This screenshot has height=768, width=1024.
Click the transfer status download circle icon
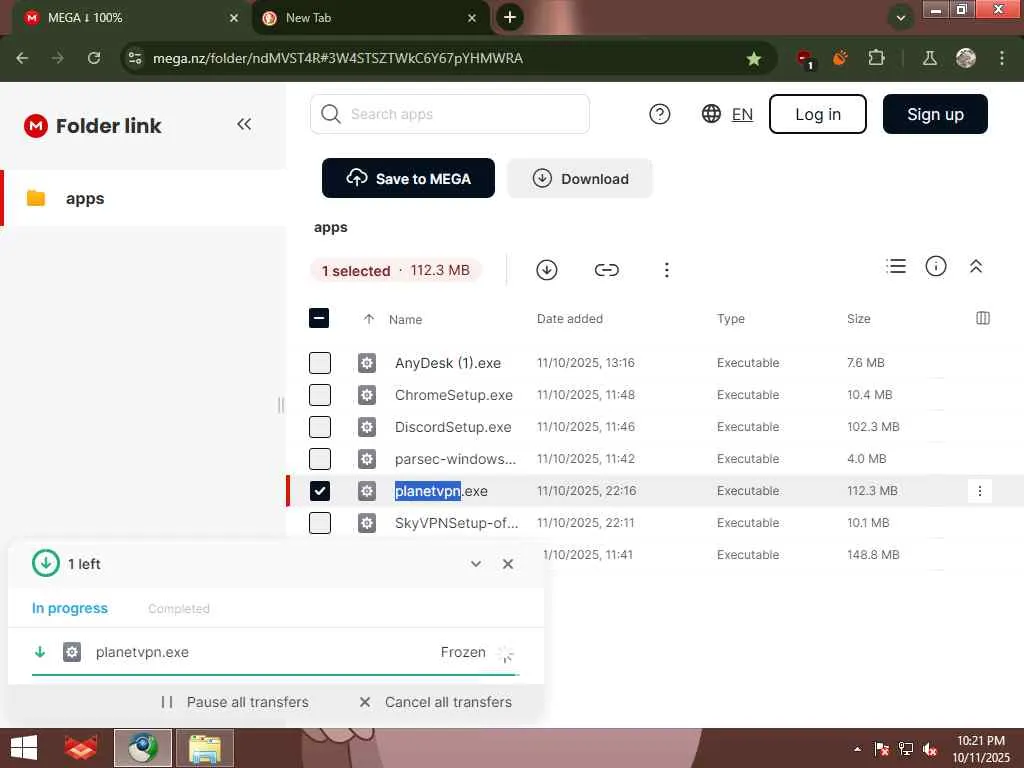coord(46,563)
